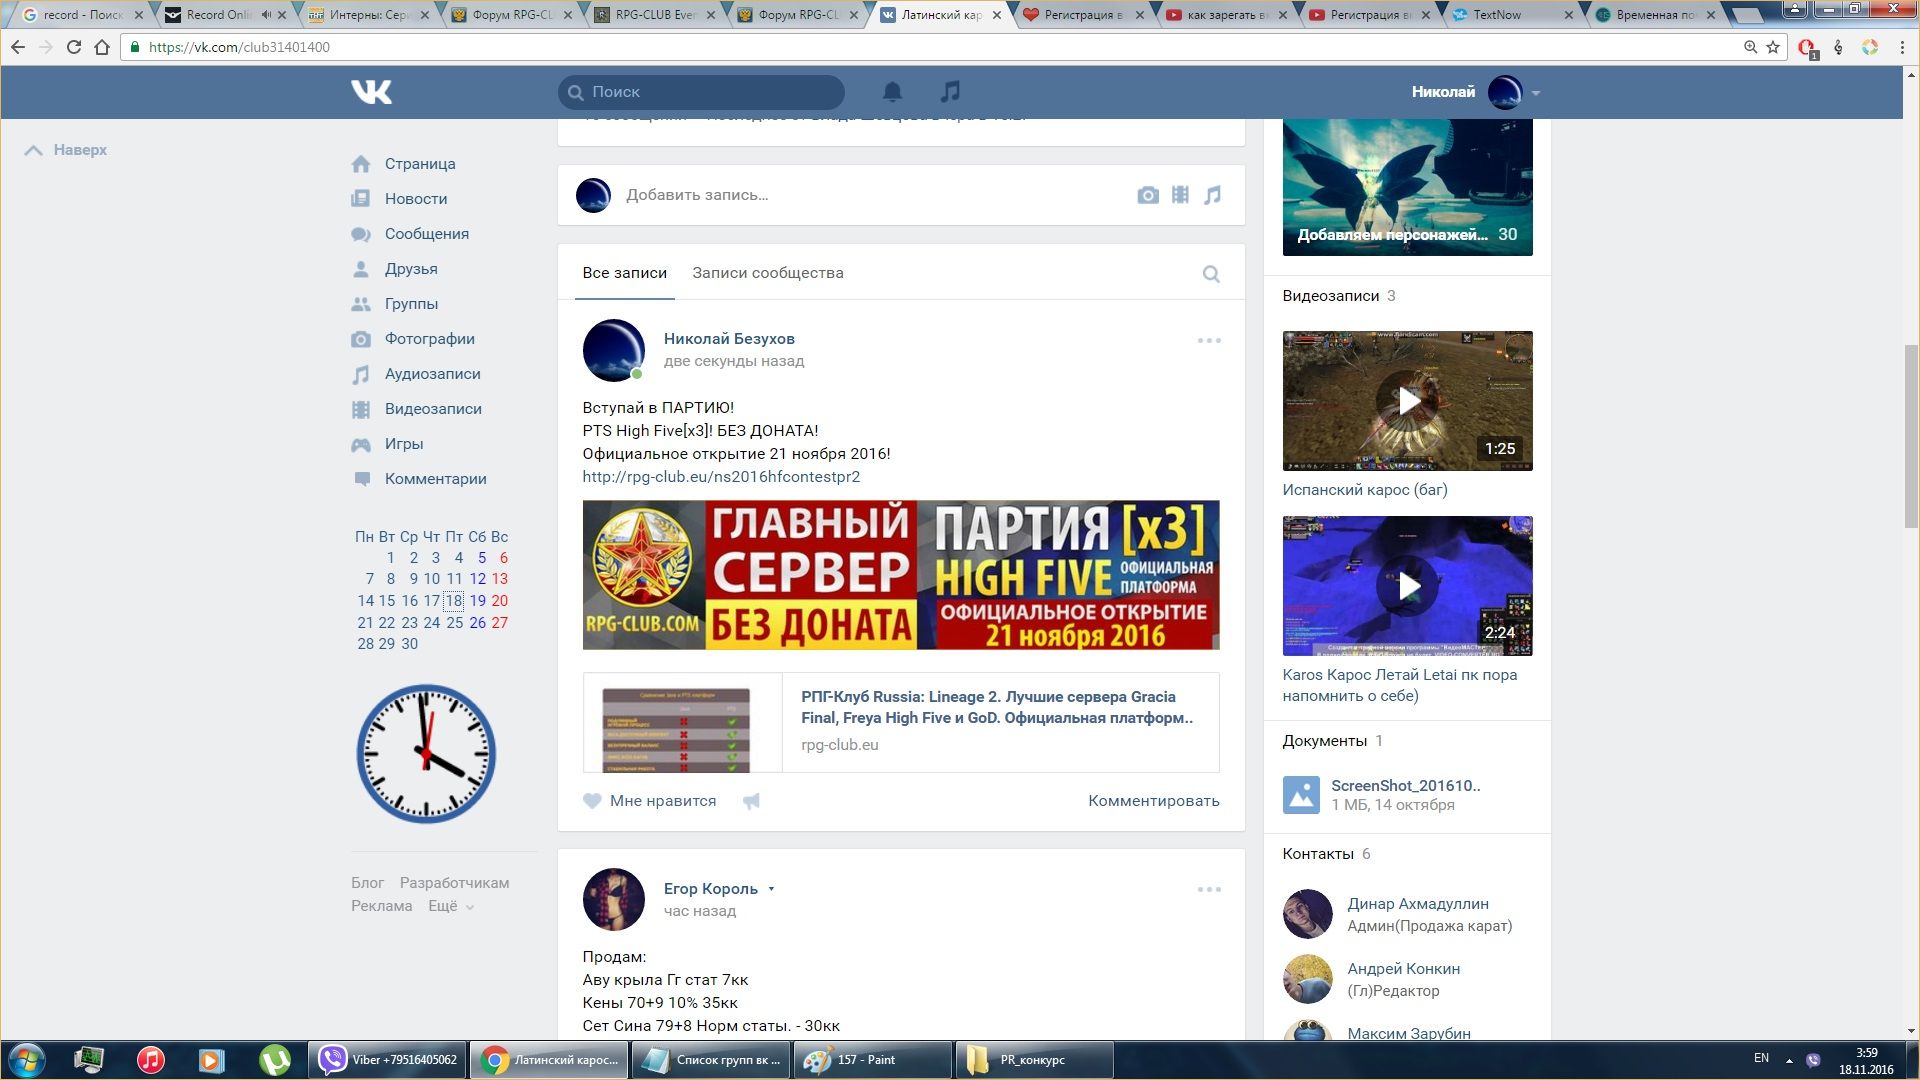Open uTorrent taskbar icon

click(x=275, y=1060)
